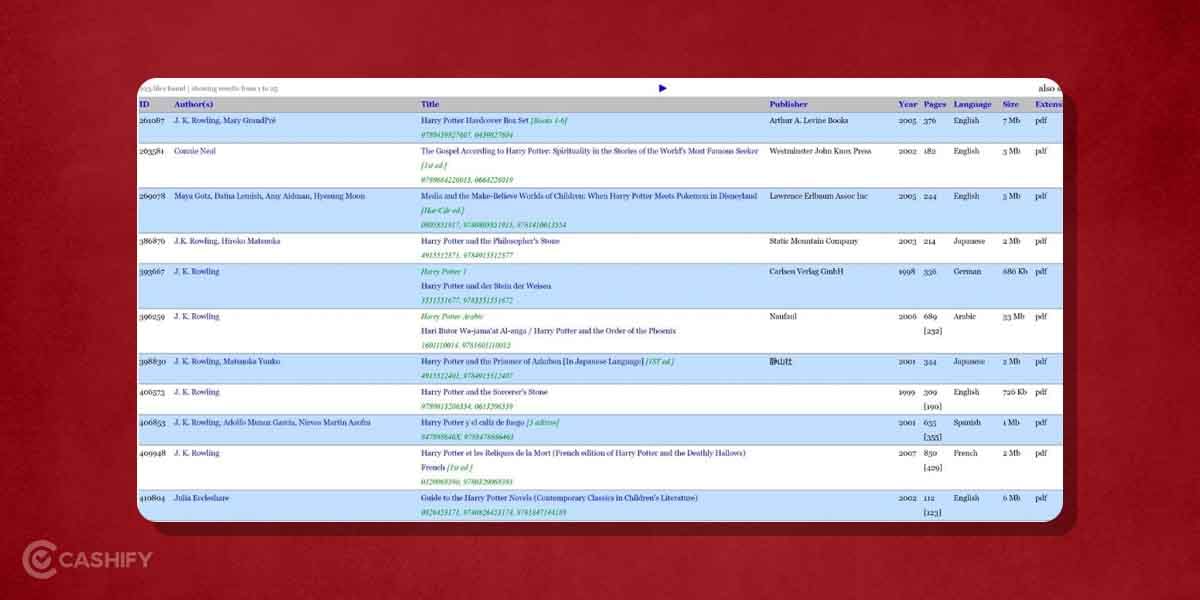Open author J. K. Rowling, Matsuoka Yuuko
Screen dimensions: 1200x600
[229, 361]
